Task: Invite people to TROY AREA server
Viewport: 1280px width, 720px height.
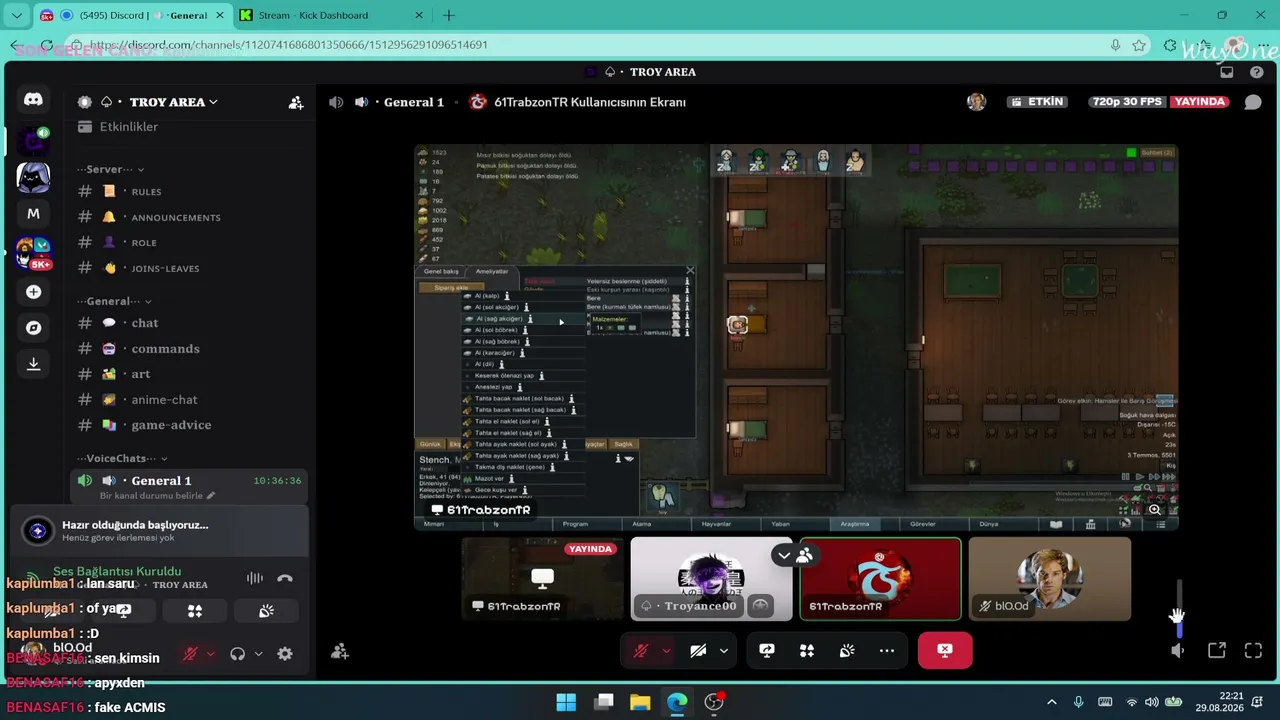Action: (296, 102)
